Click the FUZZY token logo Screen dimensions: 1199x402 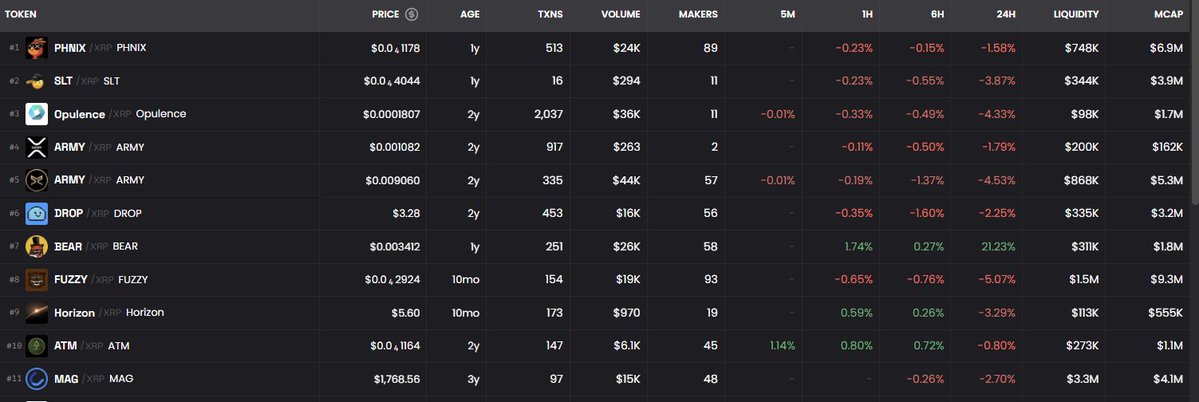(x=36, y=280)
